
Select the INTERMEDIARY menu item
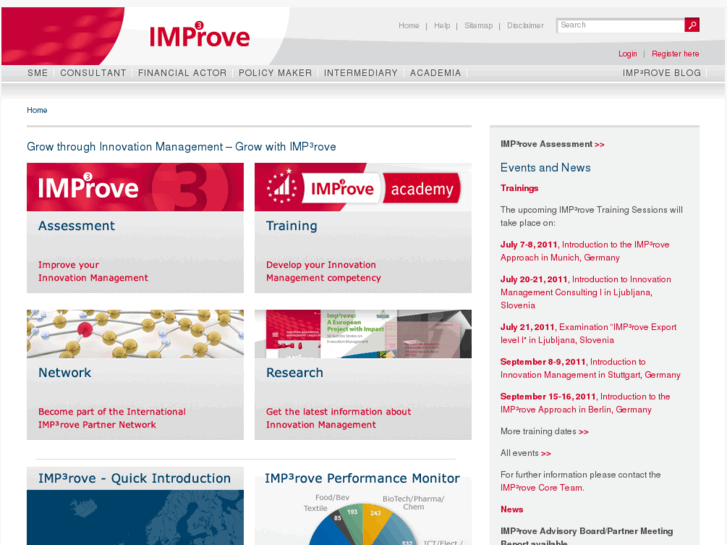tap(361, 73)
